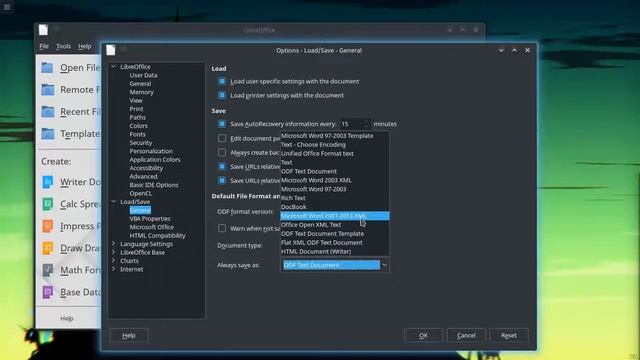640x360 pixels.
Task: Select HTML Compatibility tree item
Action: coord(157,235)
